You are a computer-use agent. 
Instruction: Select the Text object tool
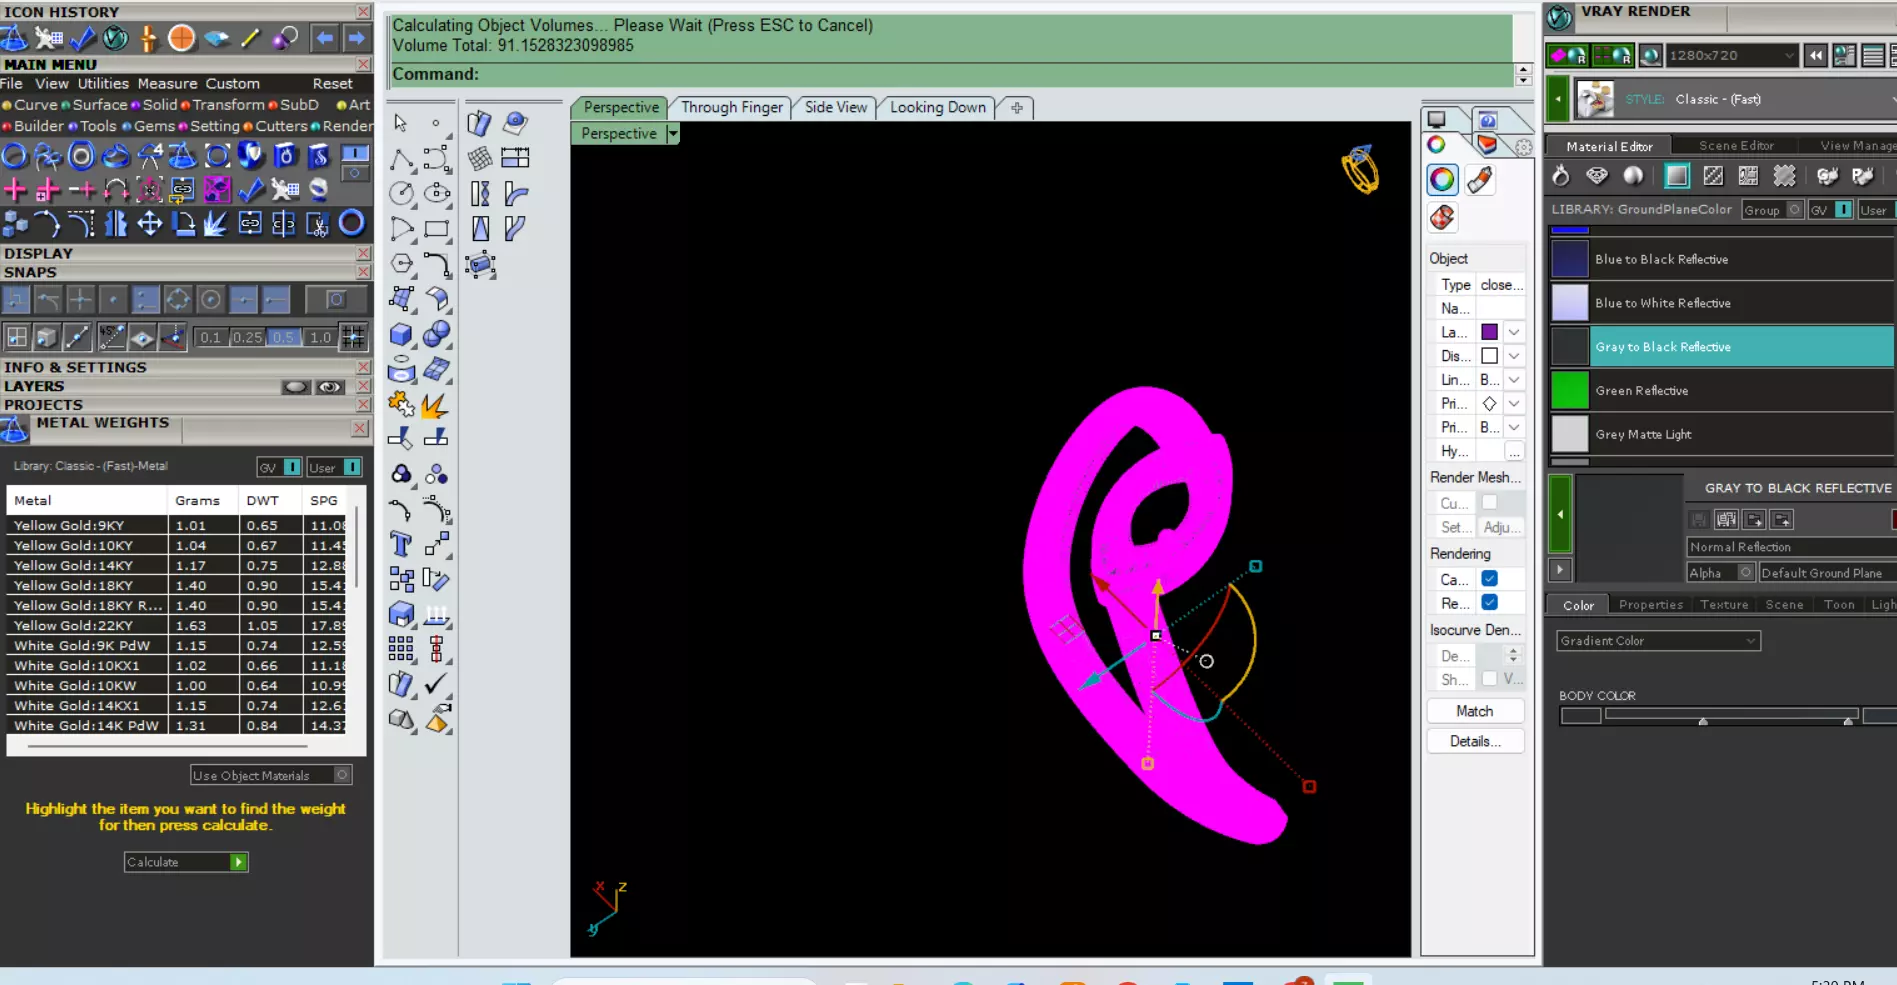401,544
